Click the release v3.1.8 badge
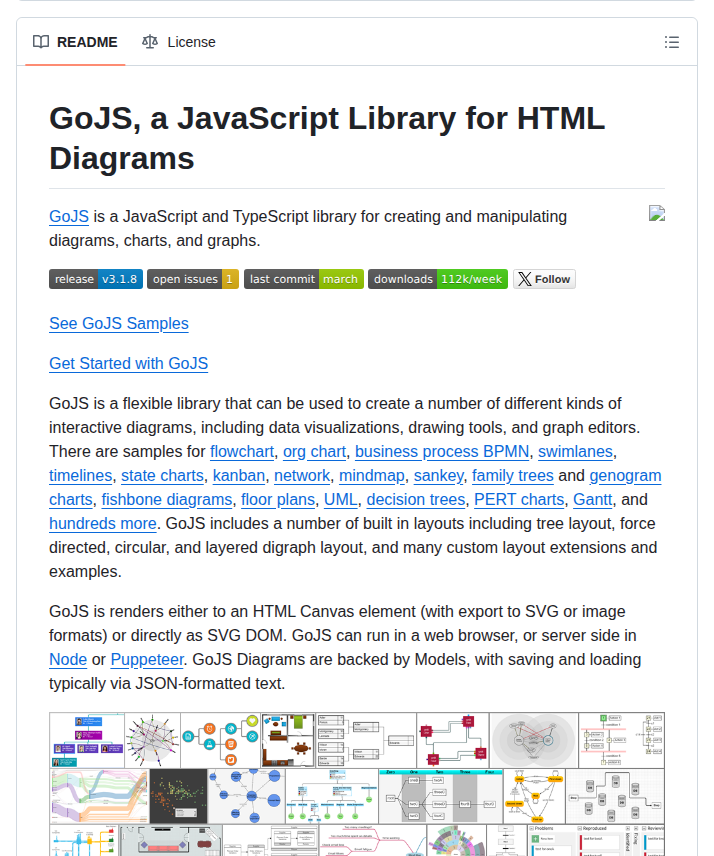Screen dimensions: 714x856 click(x=96, y=279)
